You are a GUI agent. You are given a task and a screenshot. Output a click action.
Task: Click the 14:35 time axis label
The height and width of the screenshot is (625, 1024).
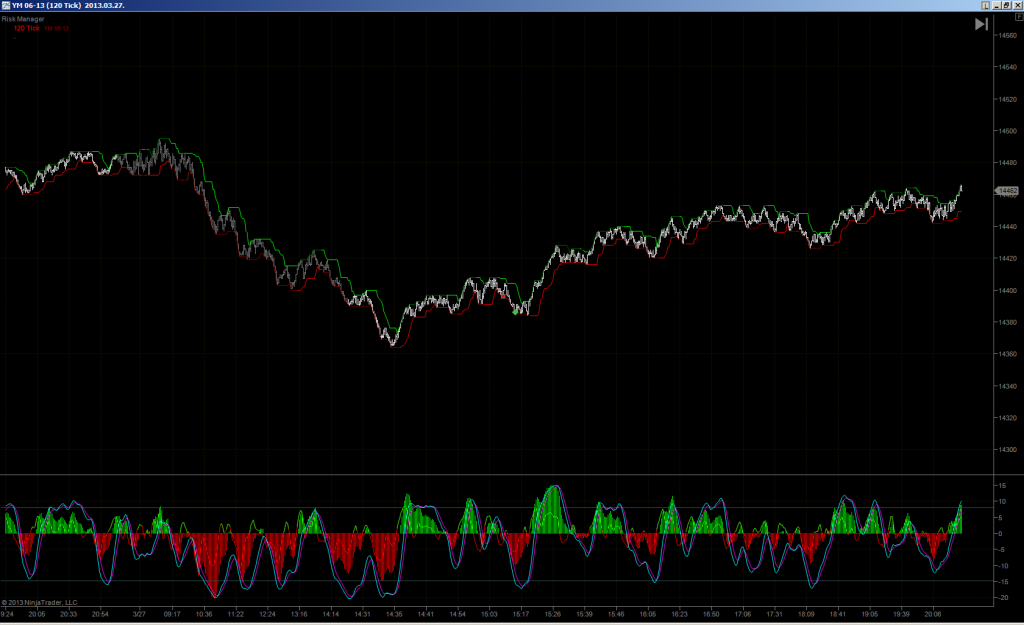click(x=394, y=614)
